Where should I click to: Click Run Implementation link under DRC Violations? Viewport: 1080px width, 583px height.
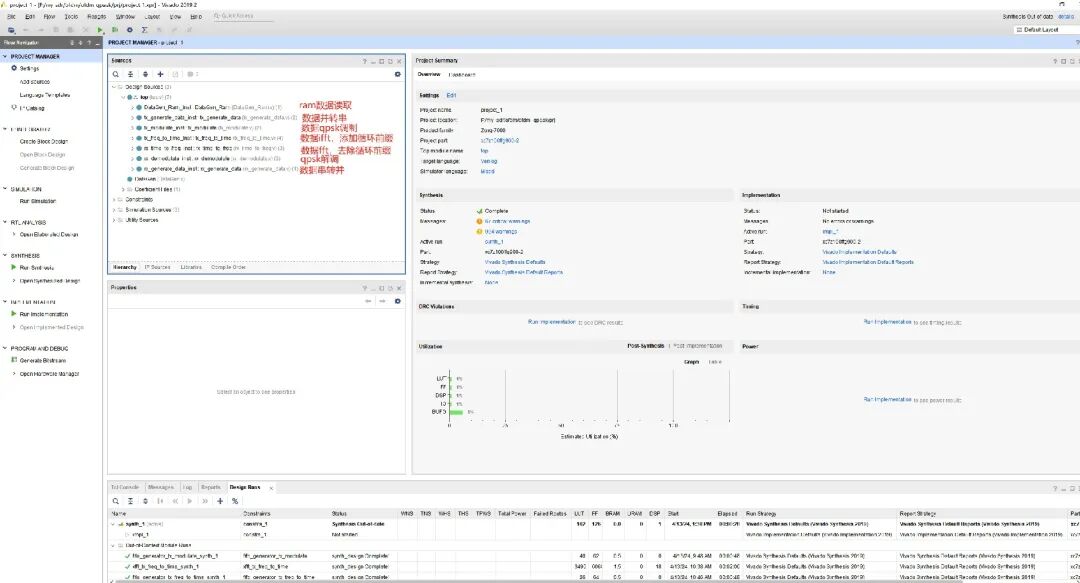pos(551,322)
